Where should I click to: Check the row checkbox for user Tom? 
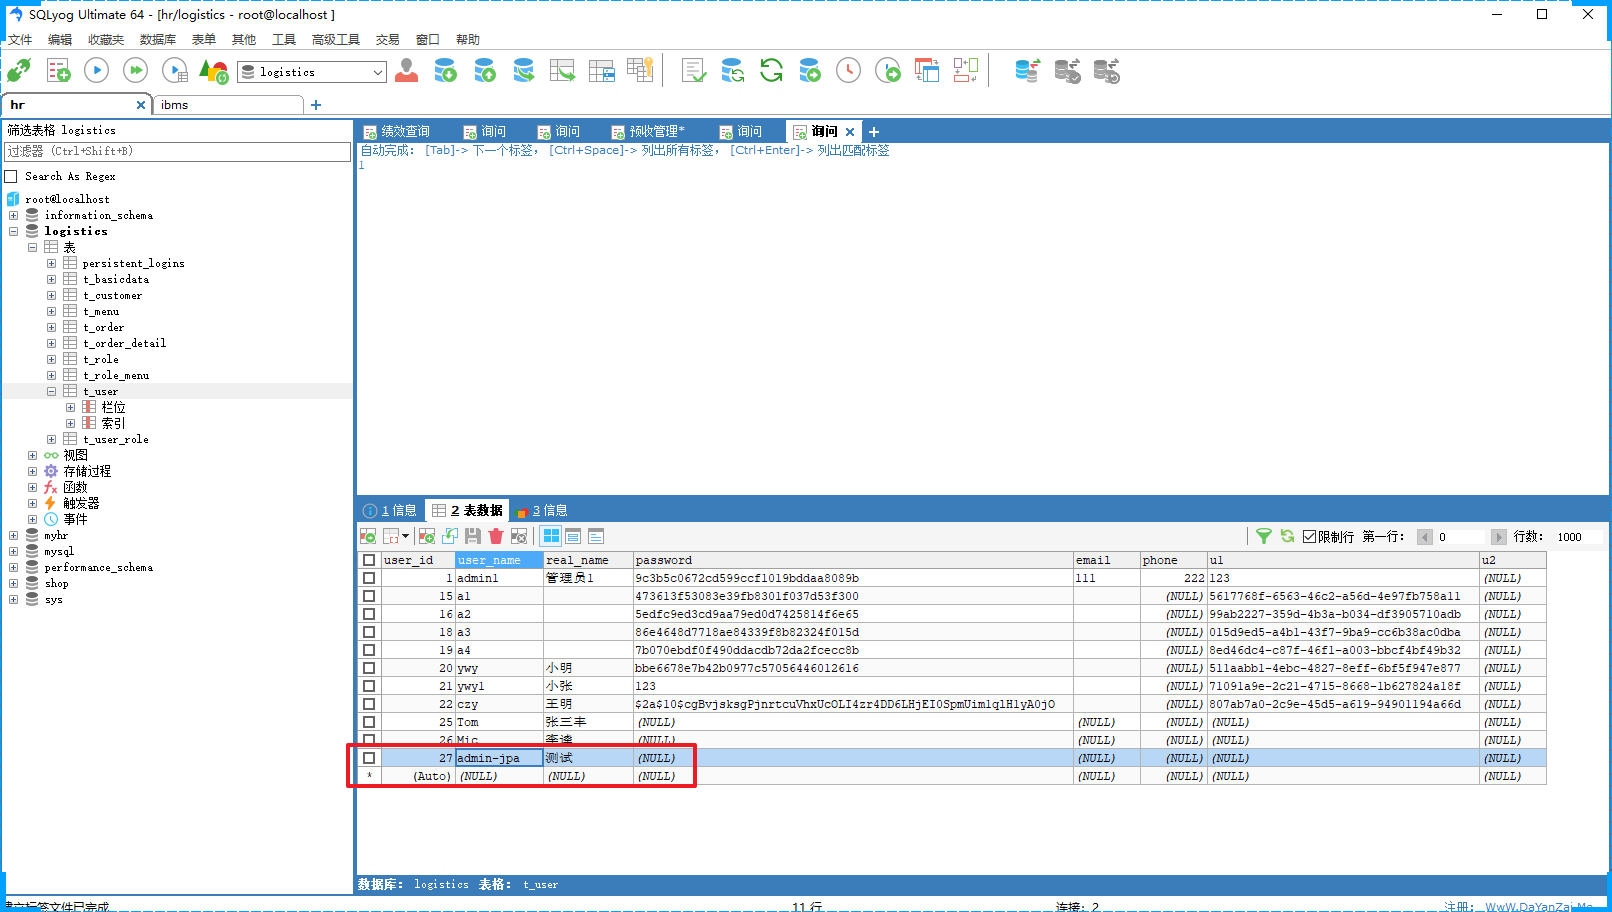click(x=369, y=722)
